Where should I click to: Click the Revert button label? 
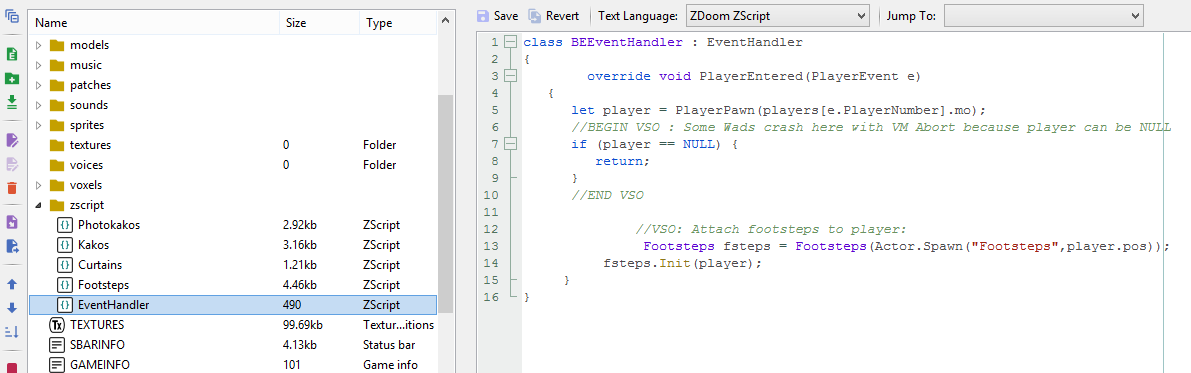[563, 16]
